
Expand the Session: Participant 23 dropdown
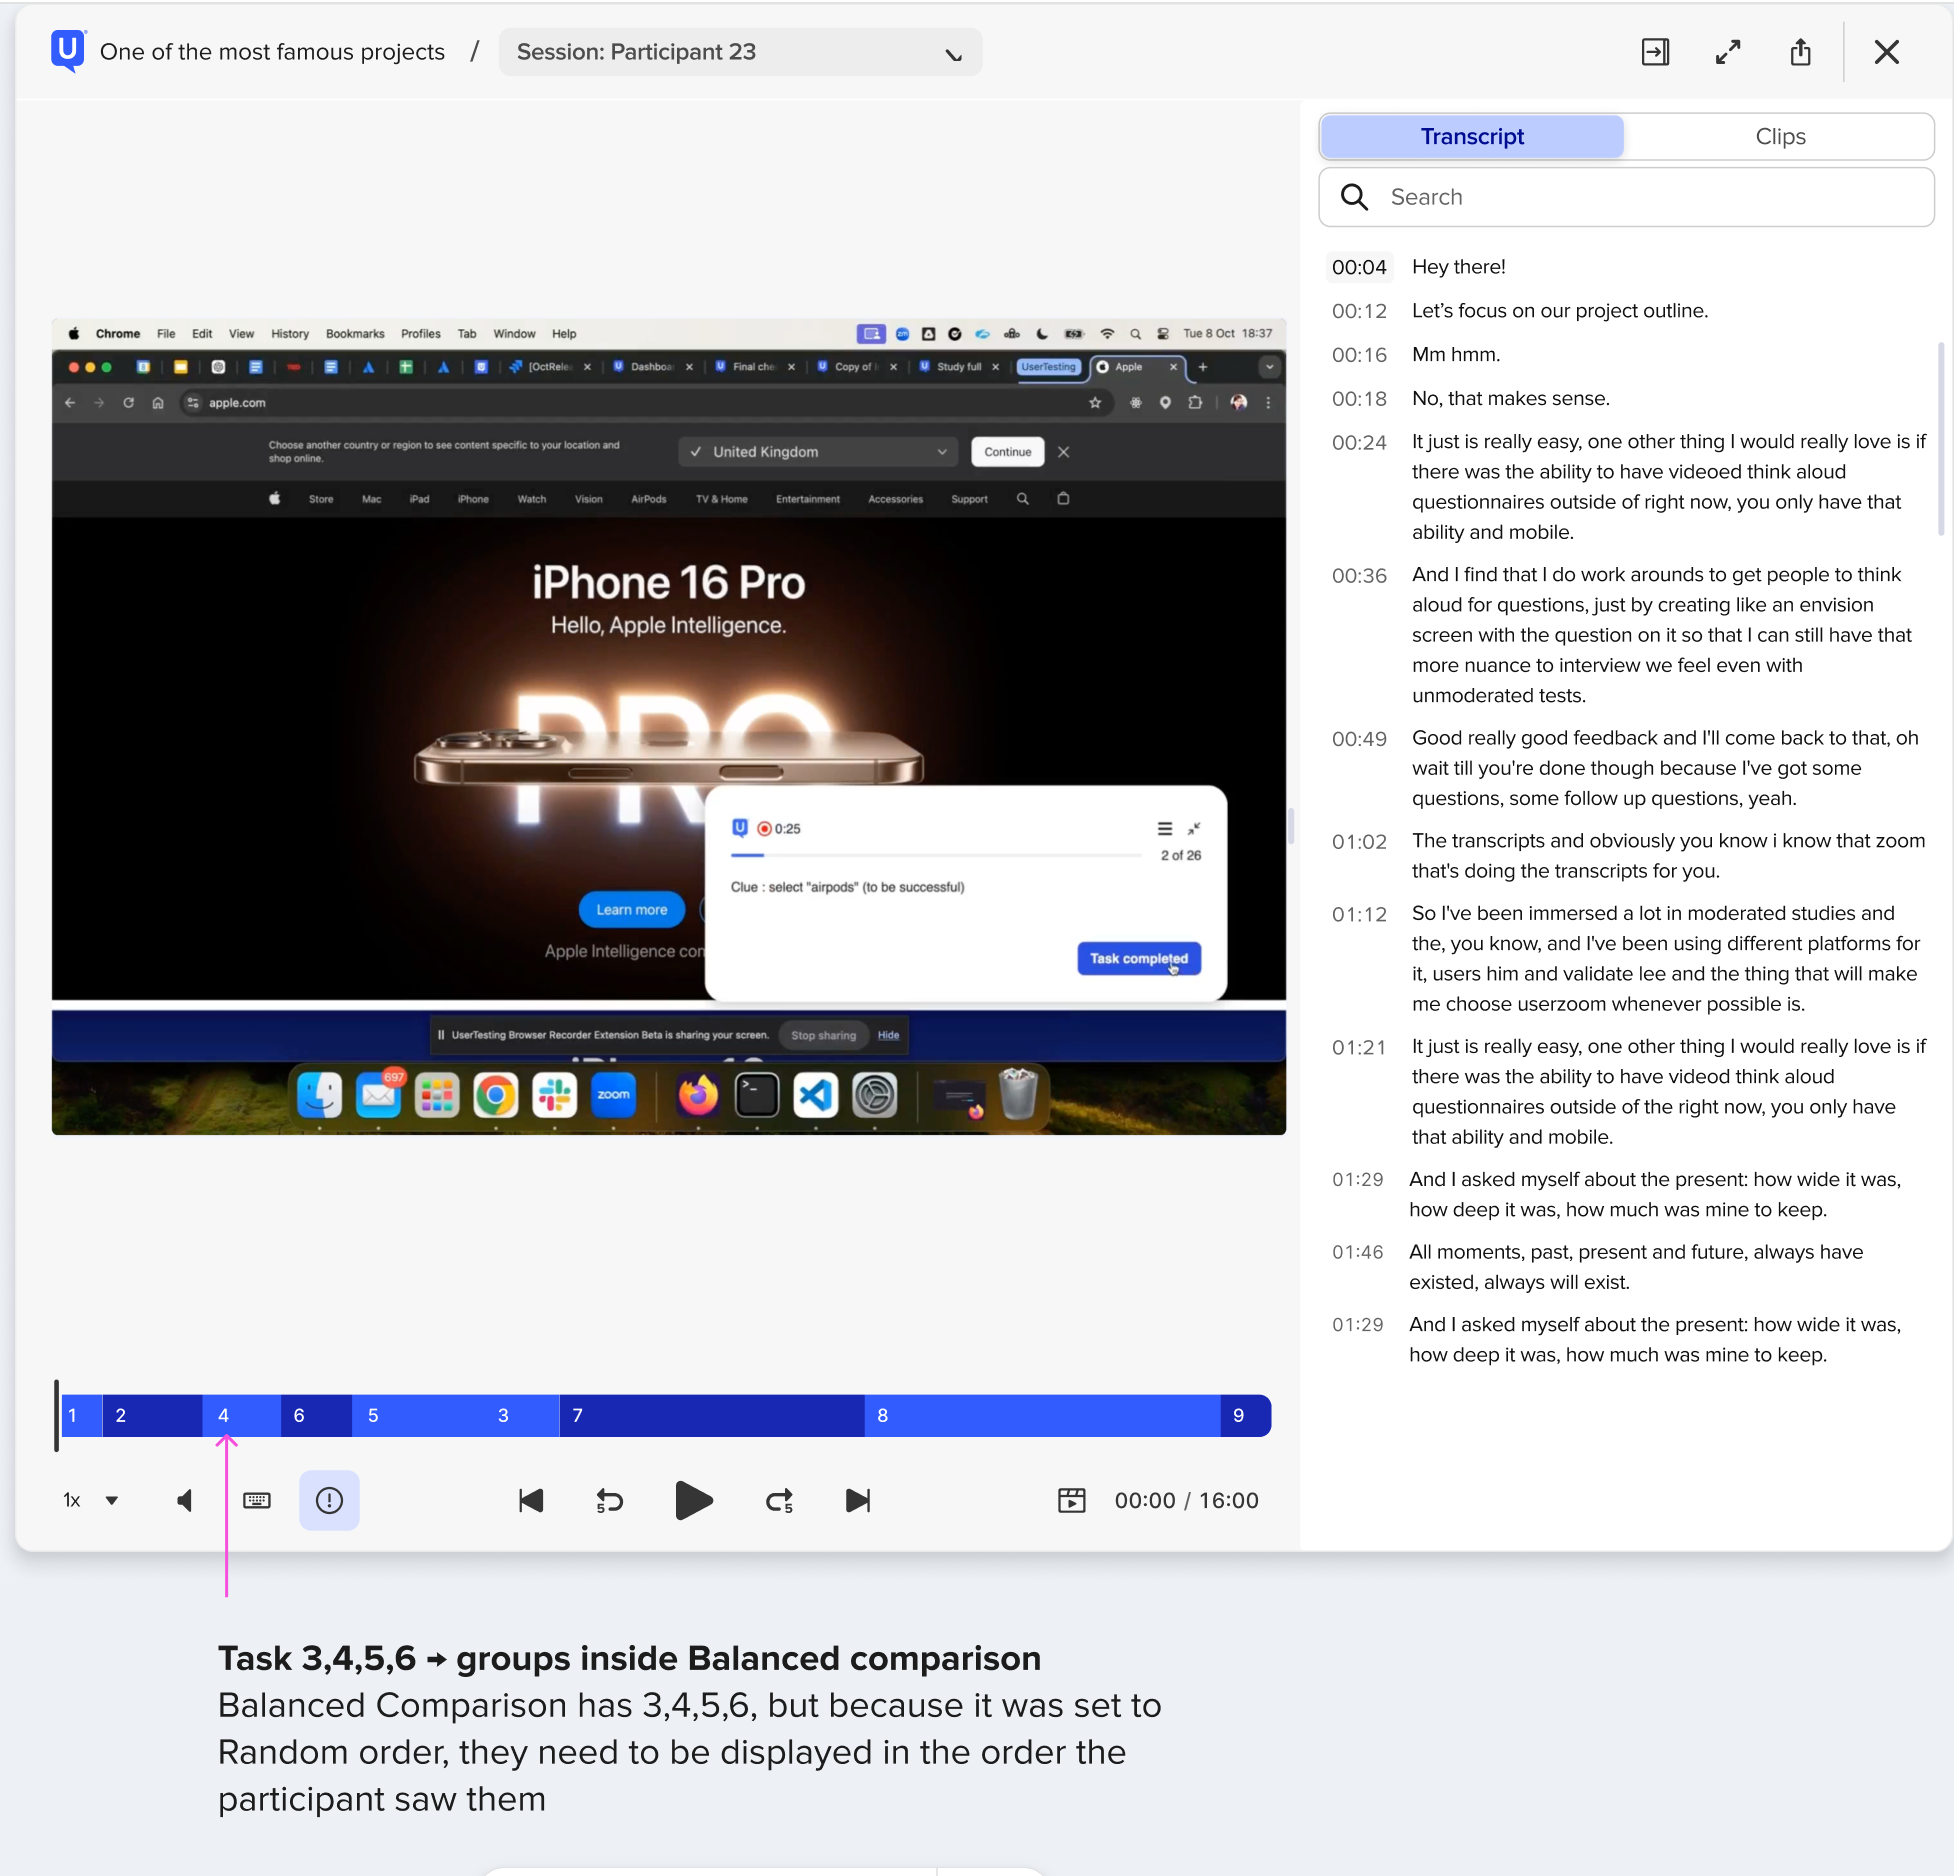click(x=740, y=52)
